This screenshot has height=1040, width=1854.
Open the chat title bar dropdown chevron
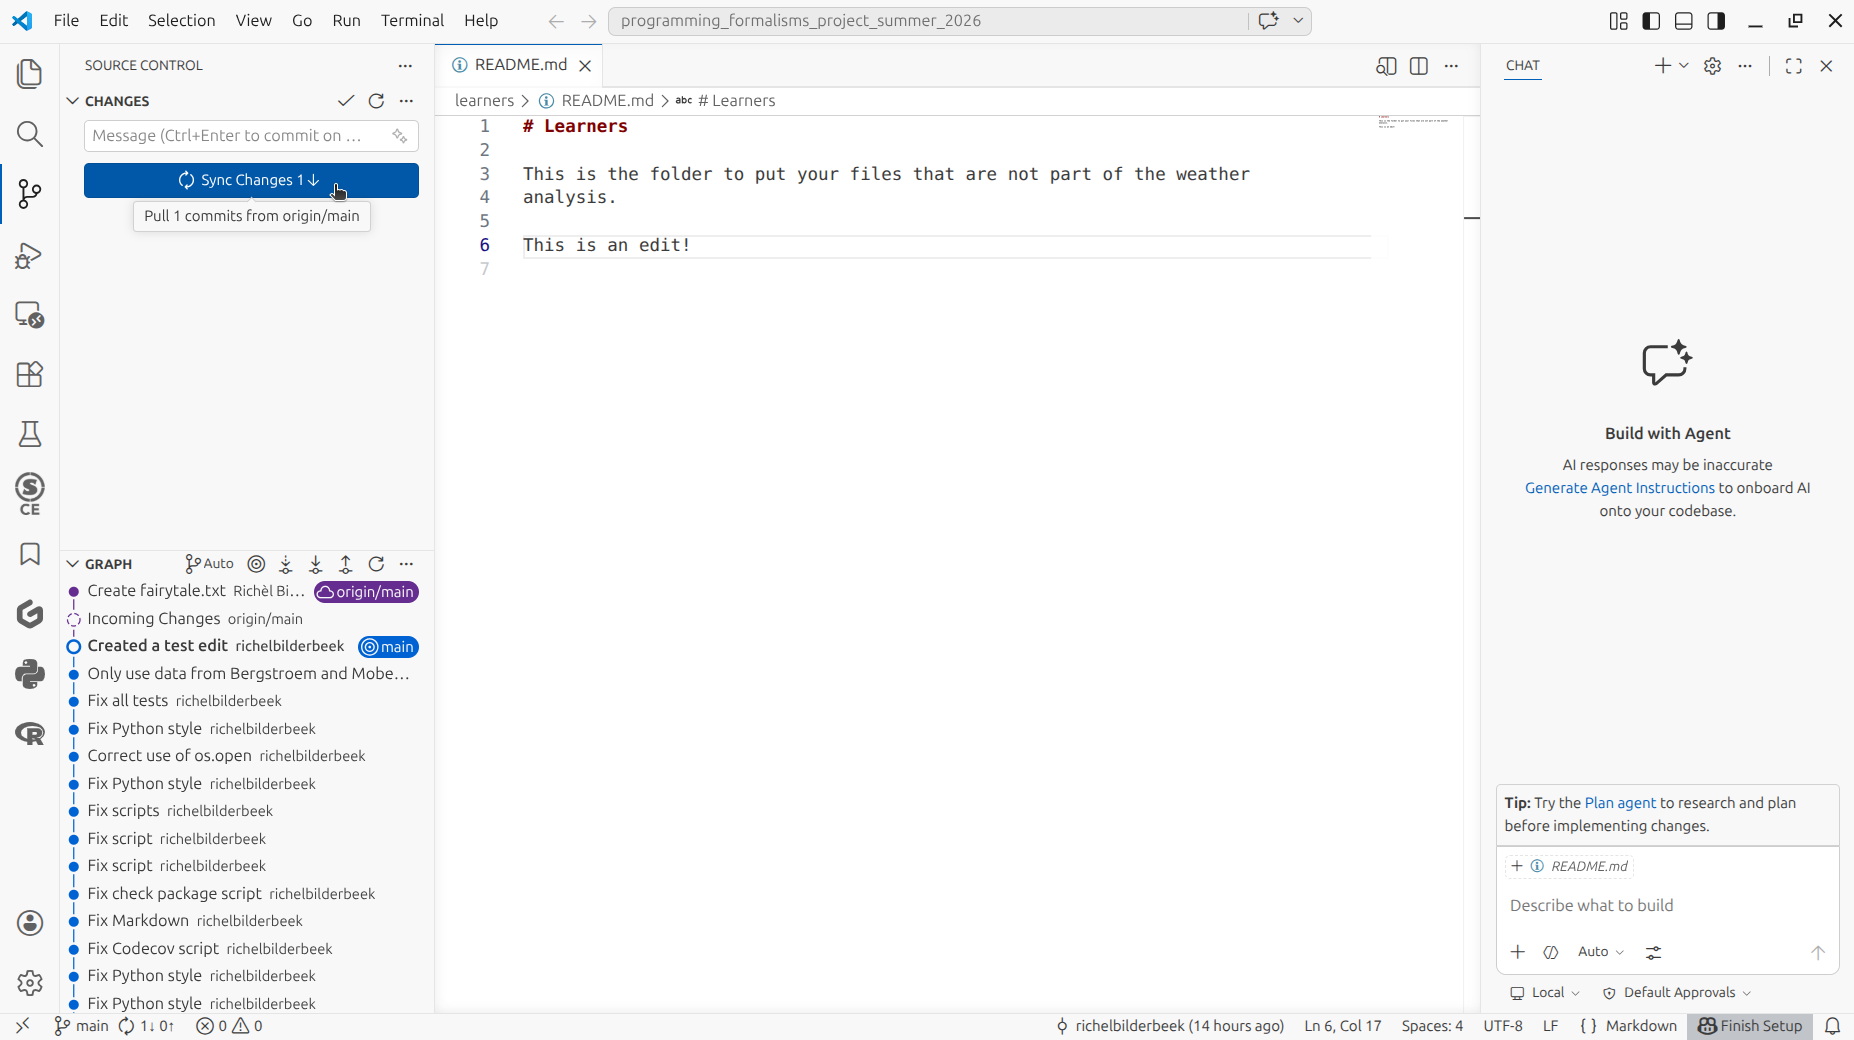tap(1299, 21)
